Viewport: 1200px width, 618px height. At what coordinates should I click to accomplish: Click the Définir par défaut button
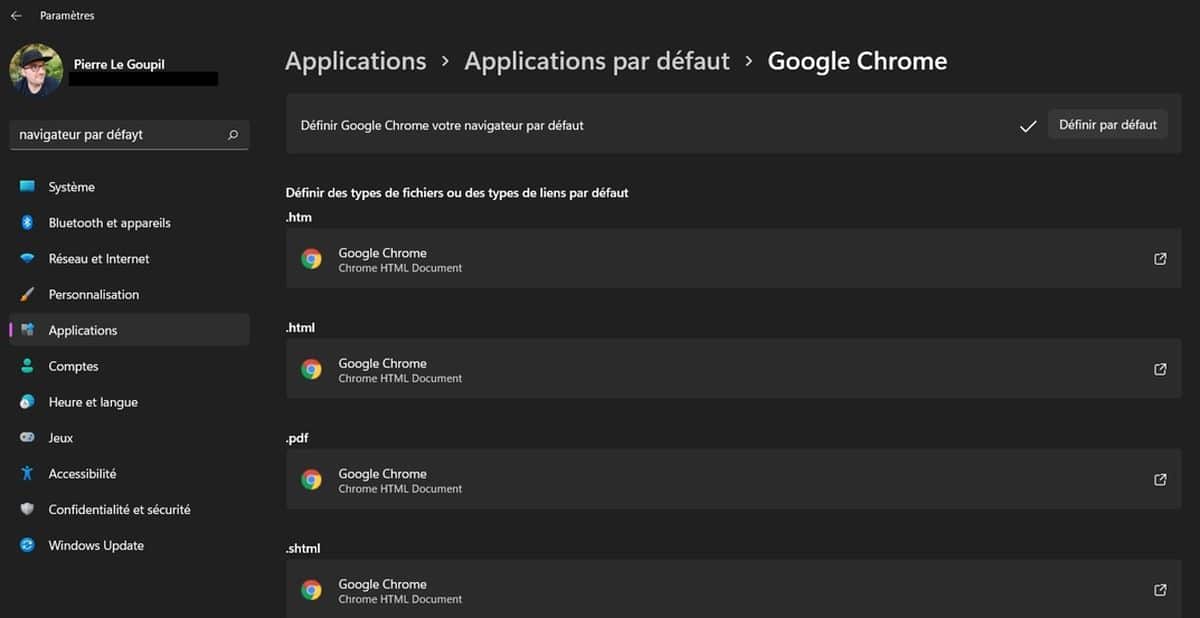pyautogui.click(x=1108, y=125)
